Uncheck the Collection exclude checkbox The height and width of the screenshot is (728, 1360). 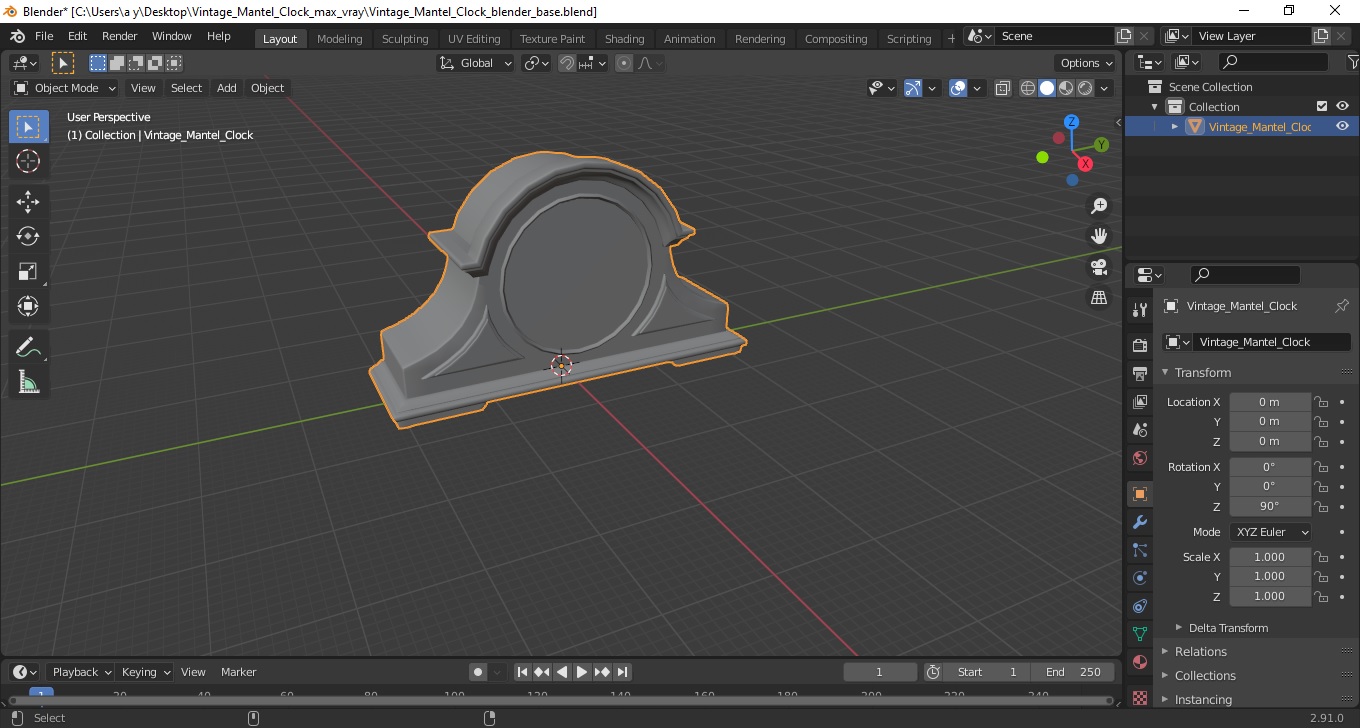pos(1321,106)
